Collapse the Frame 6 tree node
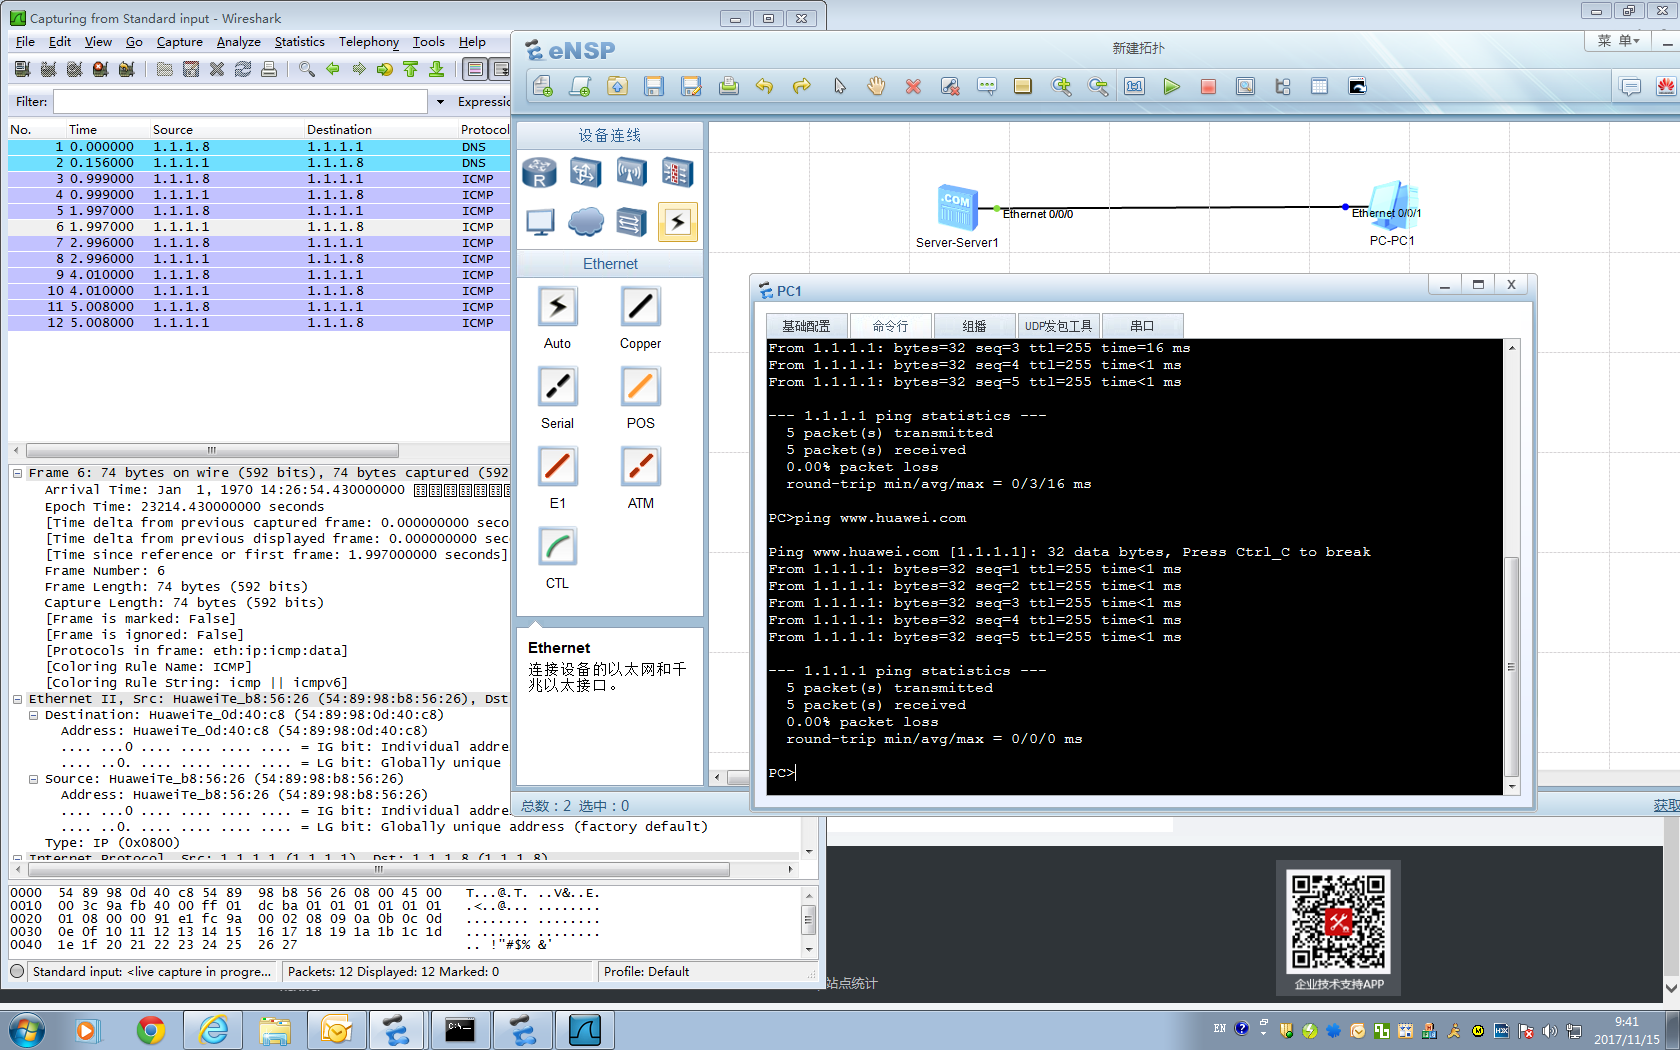This screenshot has height=1050, width=1680. coord(17,473)
